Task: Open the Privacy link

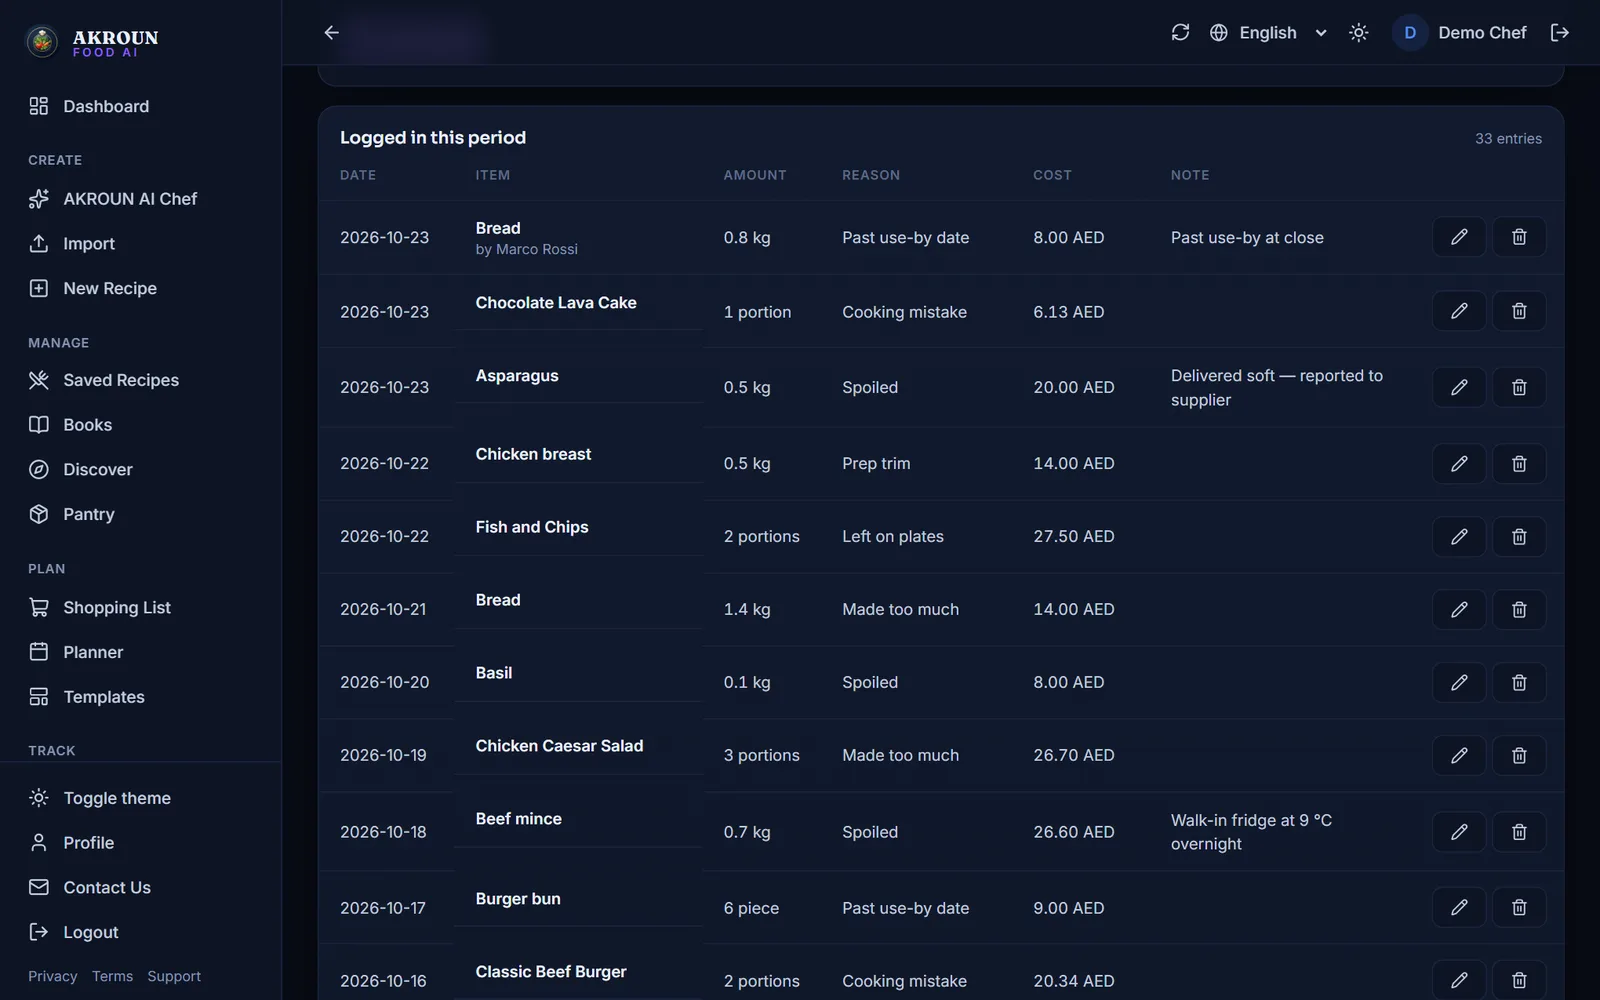Action: point(52,976)
